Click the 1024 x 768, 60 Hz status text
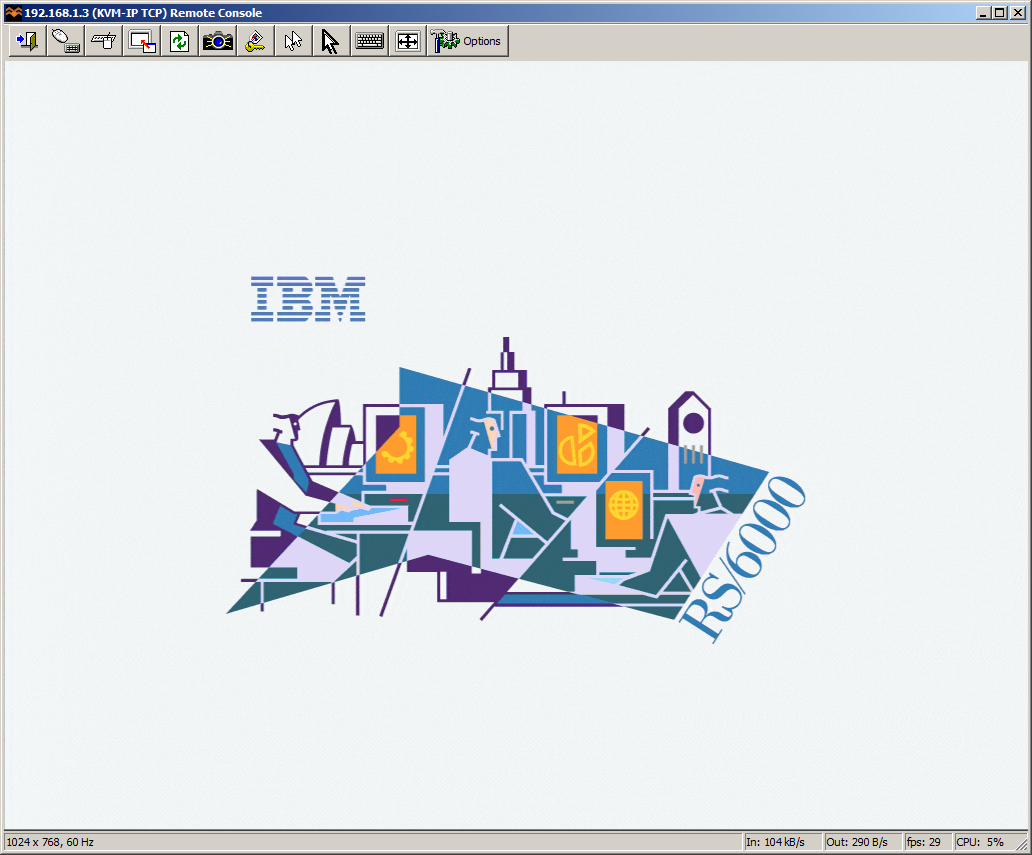This screenshot has height=855, width=1032. coord(50,842)
